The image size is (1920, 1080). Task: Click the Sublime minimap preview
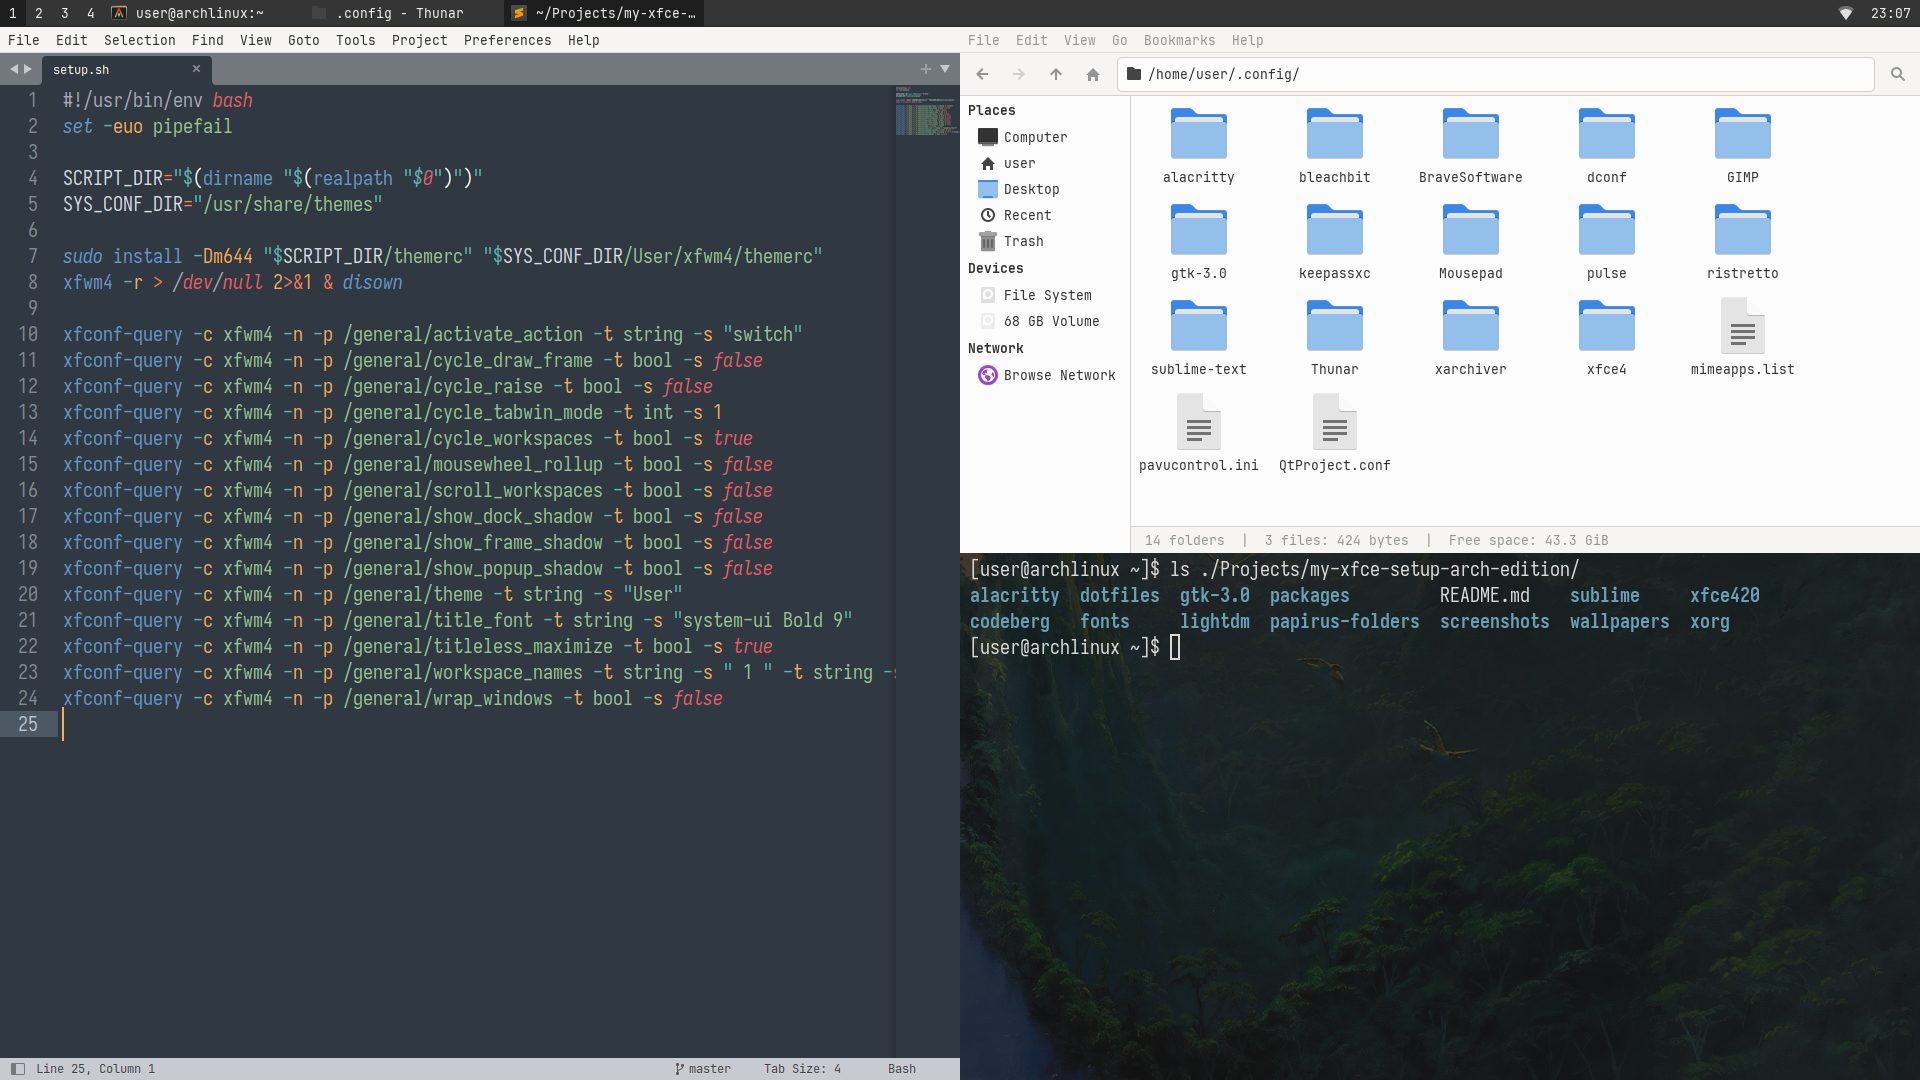(926, 111)
